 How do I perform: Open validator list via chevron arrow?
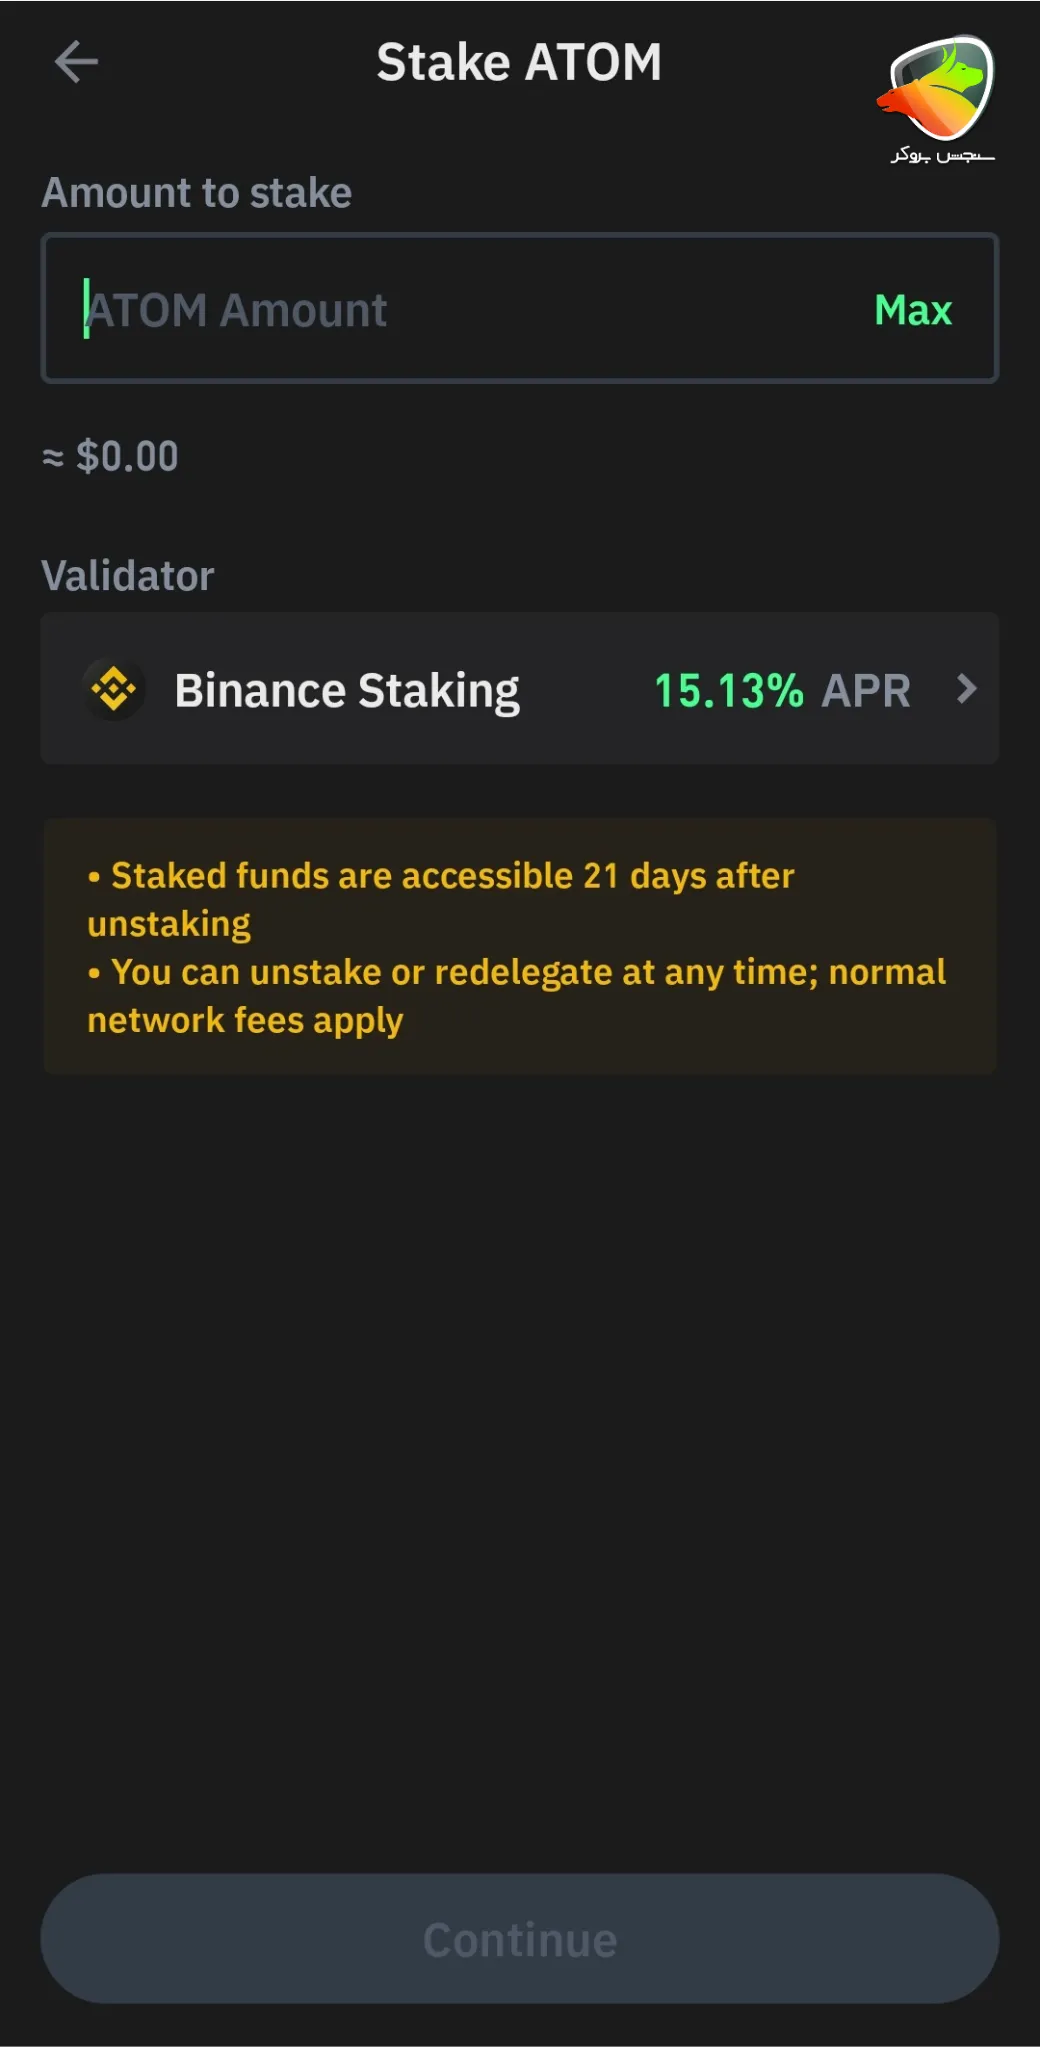tap(966, 689)
